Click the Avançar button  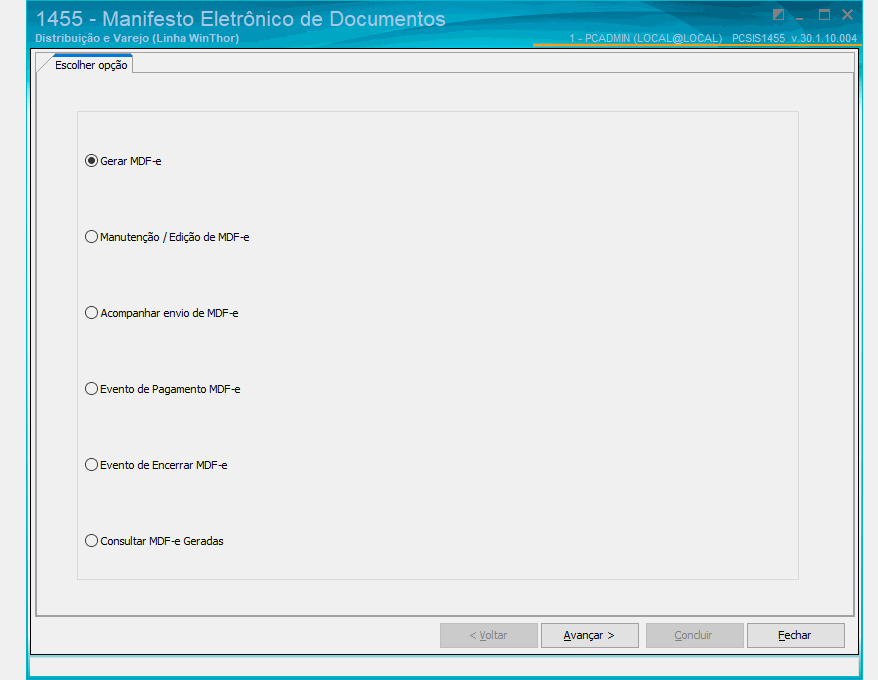(590, 635)
